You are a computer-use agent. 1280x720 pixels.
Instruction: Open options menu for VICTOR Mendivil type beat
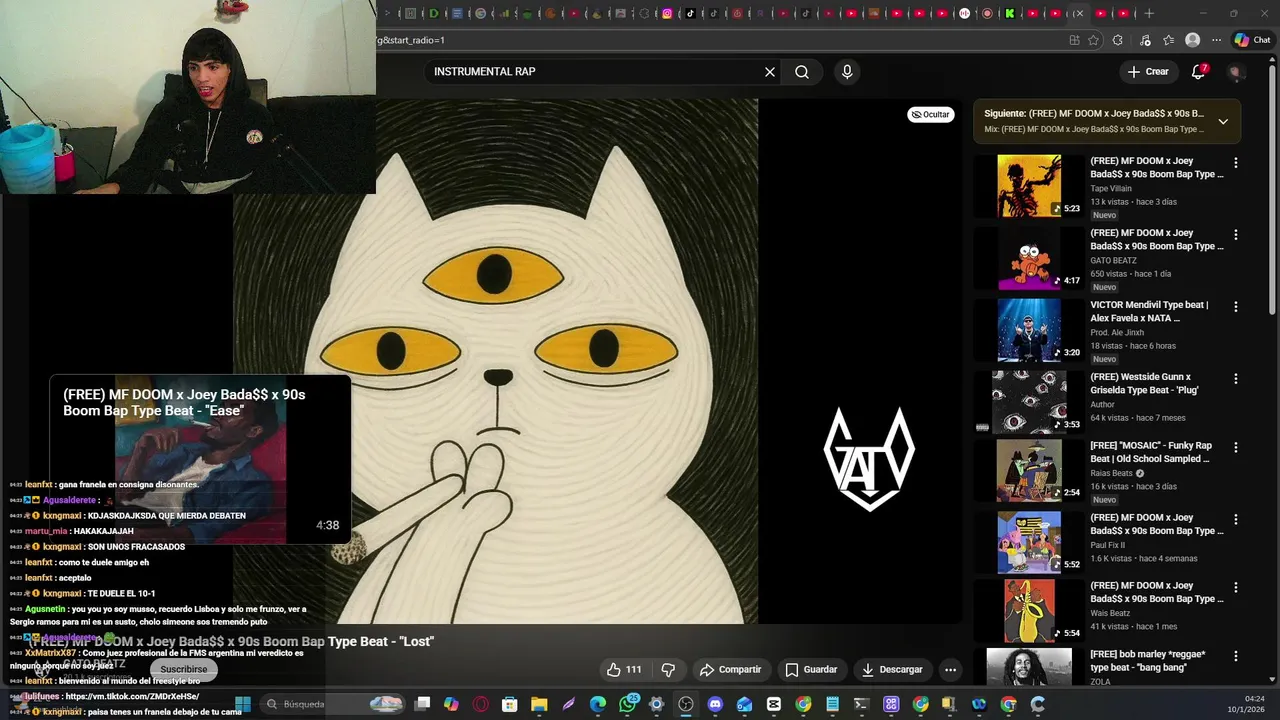point(1236,307)
